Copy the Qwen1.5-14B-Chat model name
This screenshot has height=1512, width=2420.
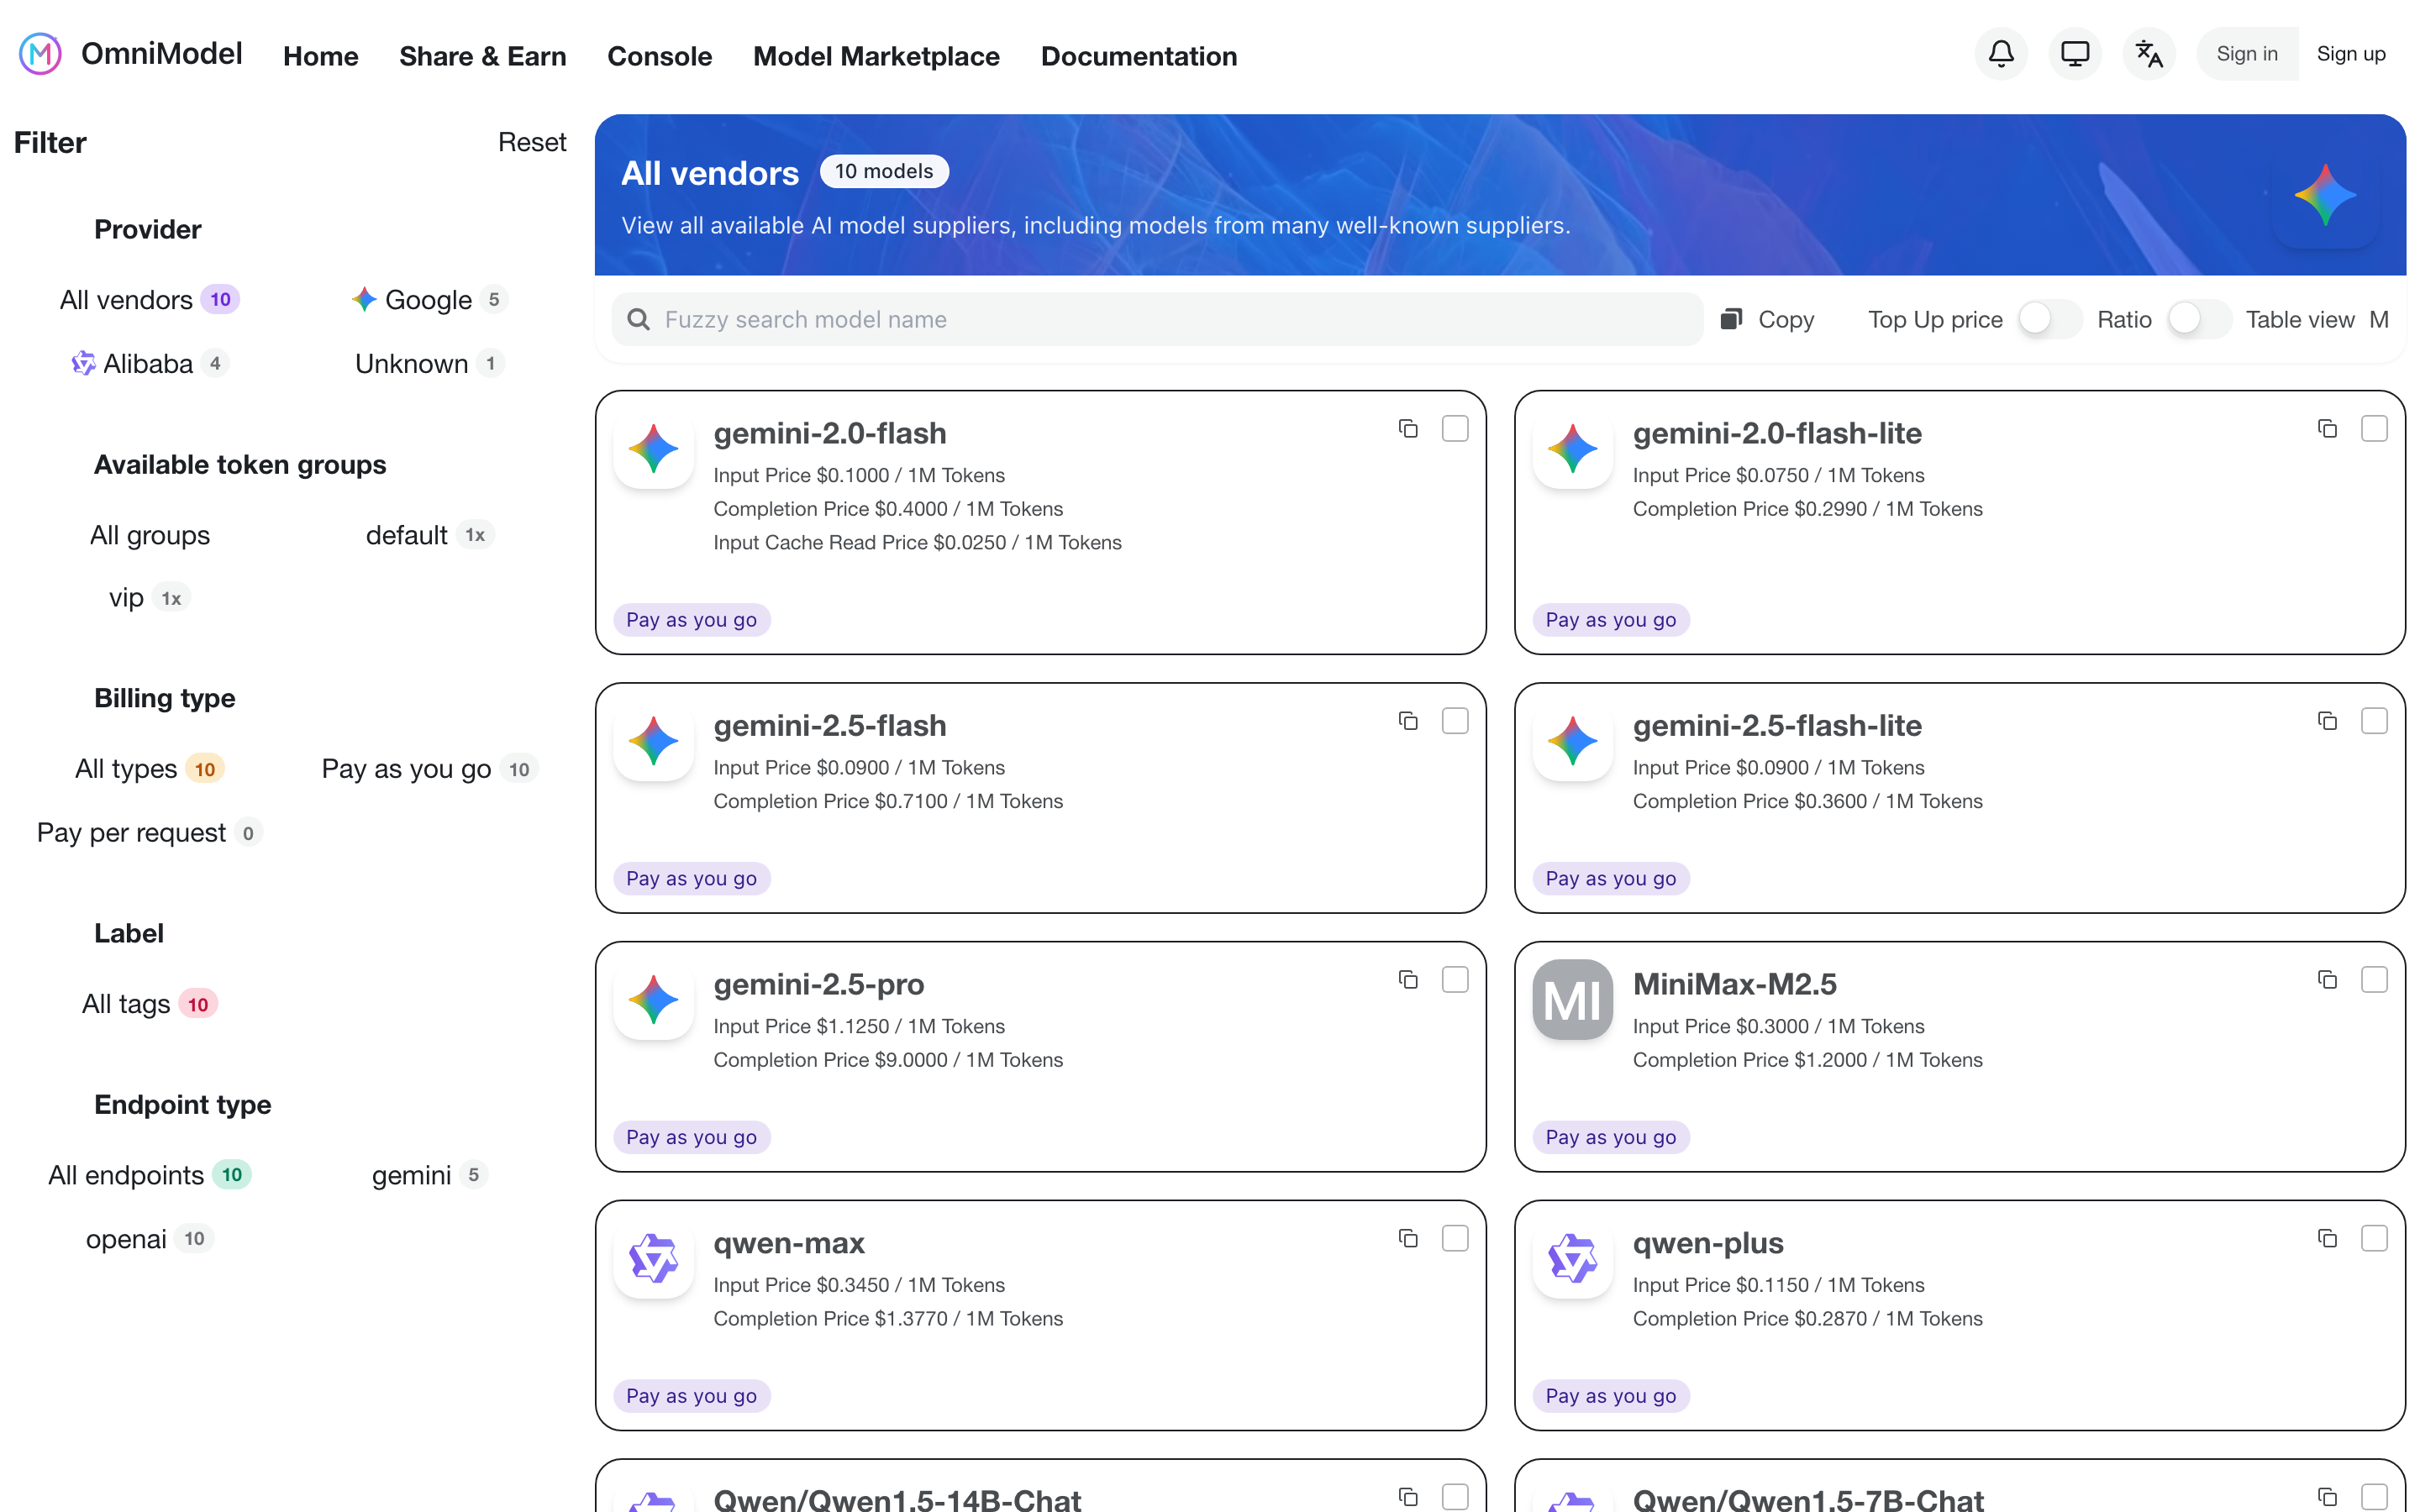pos(1408,1497)
